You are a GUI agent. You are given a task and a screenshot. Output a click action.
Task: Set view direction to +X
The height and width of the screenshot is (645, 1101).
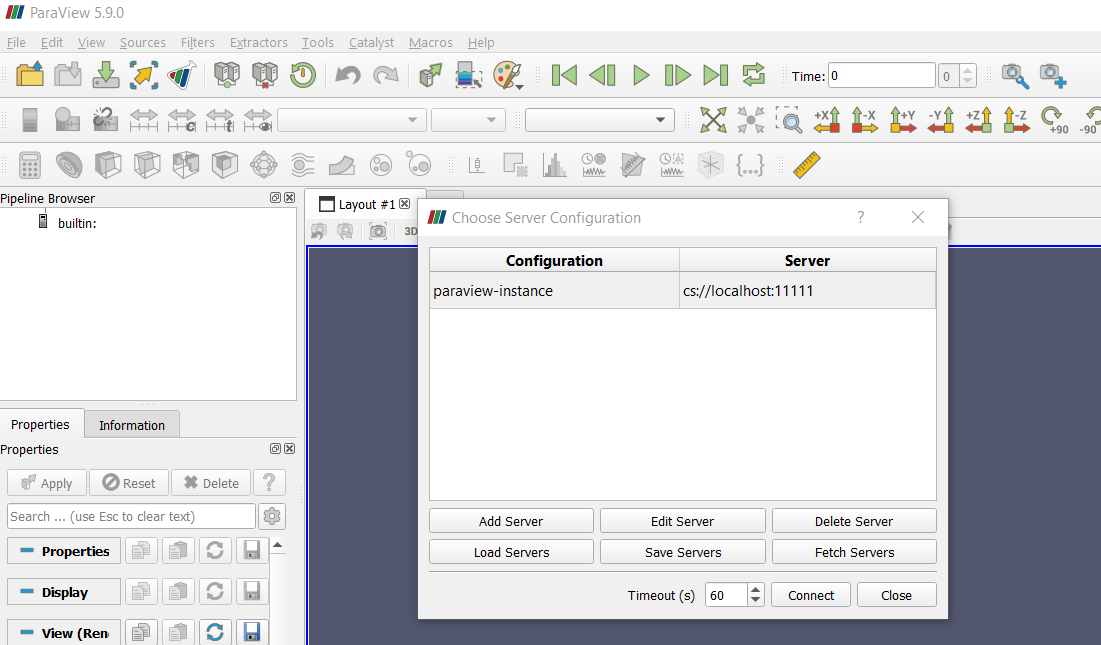click(x=826, y=120)
